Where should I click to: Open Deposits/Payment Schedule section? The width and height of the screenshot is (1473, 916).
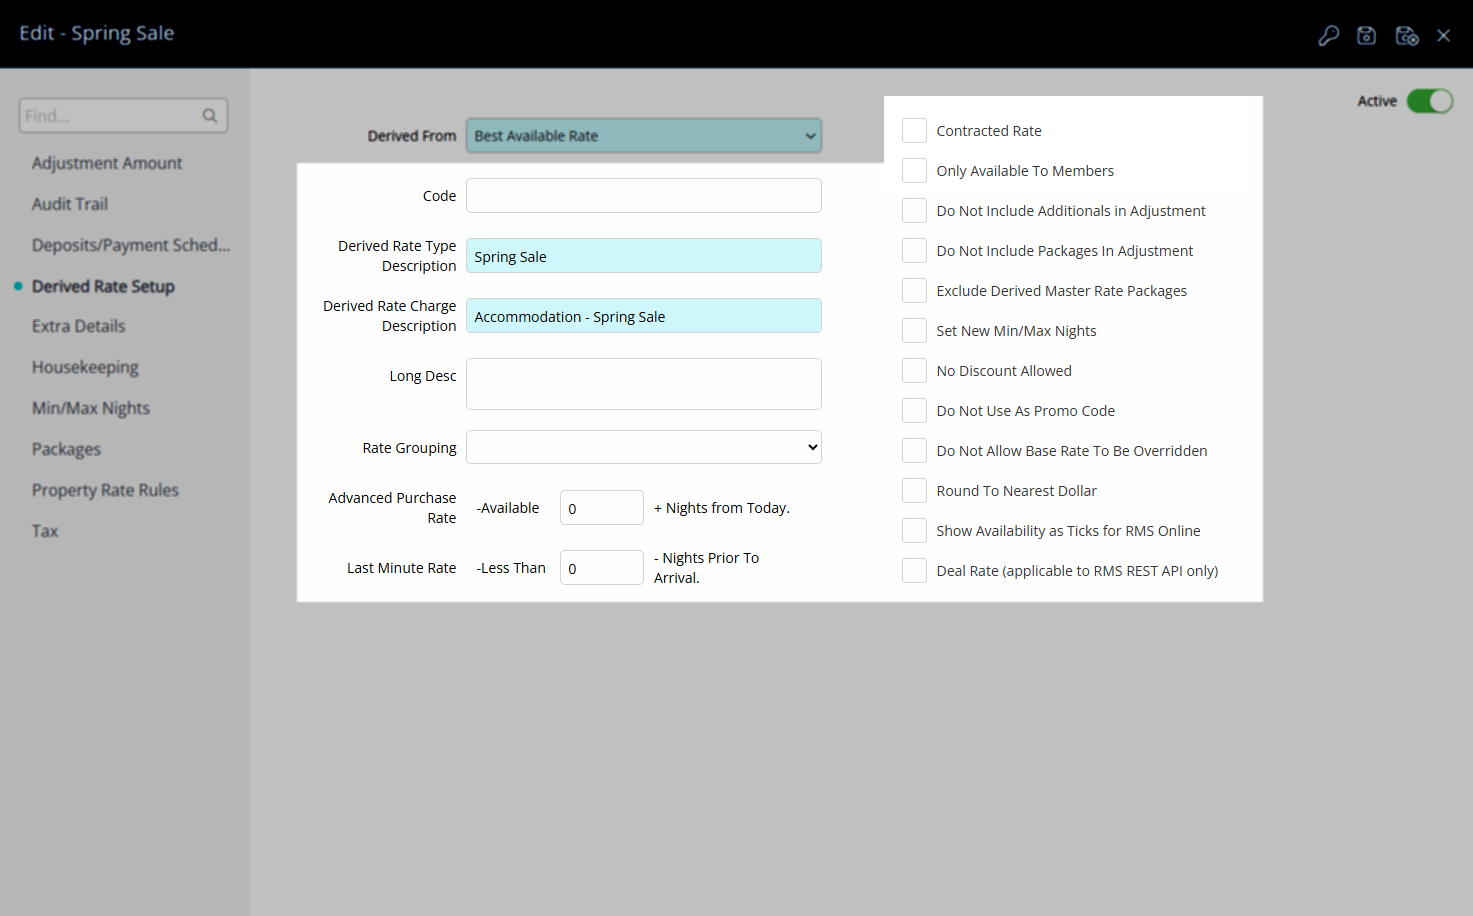131,245
